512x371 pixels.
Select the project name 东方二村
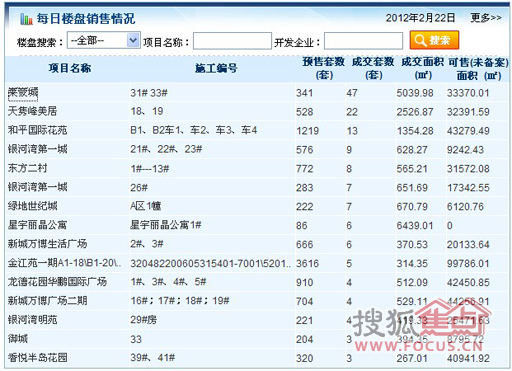[x=28, y=168]
